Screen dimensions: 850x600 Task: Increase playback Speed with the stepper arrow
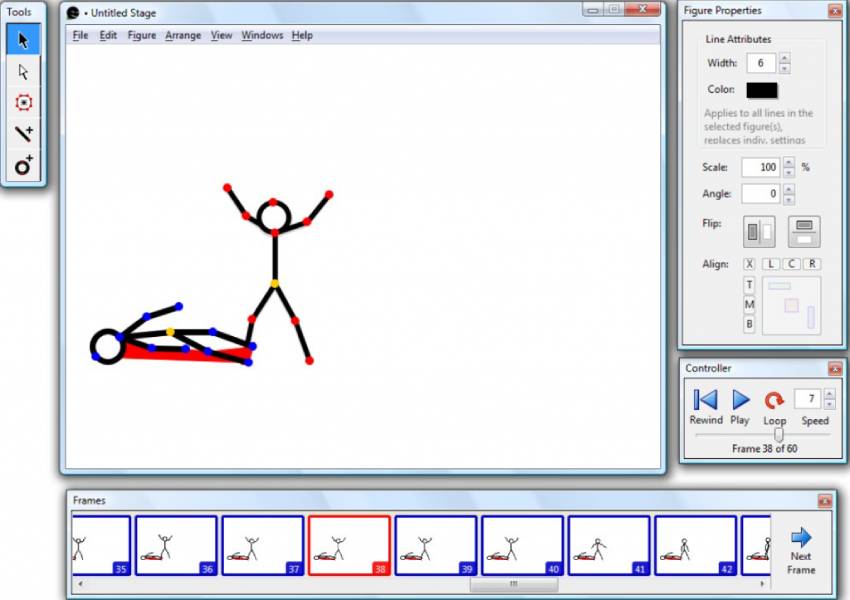click(829, 393)
